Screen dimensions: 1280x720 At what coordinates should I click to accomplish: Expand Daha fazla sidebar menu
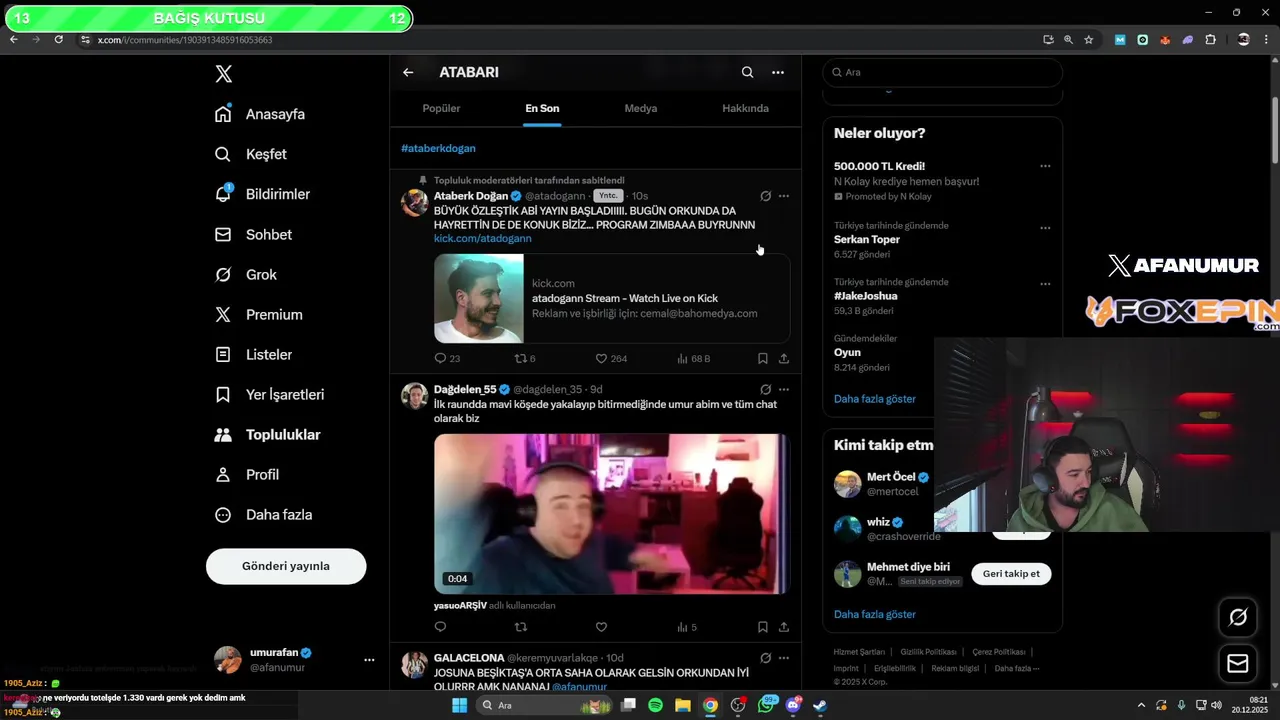tap(264, 514)
